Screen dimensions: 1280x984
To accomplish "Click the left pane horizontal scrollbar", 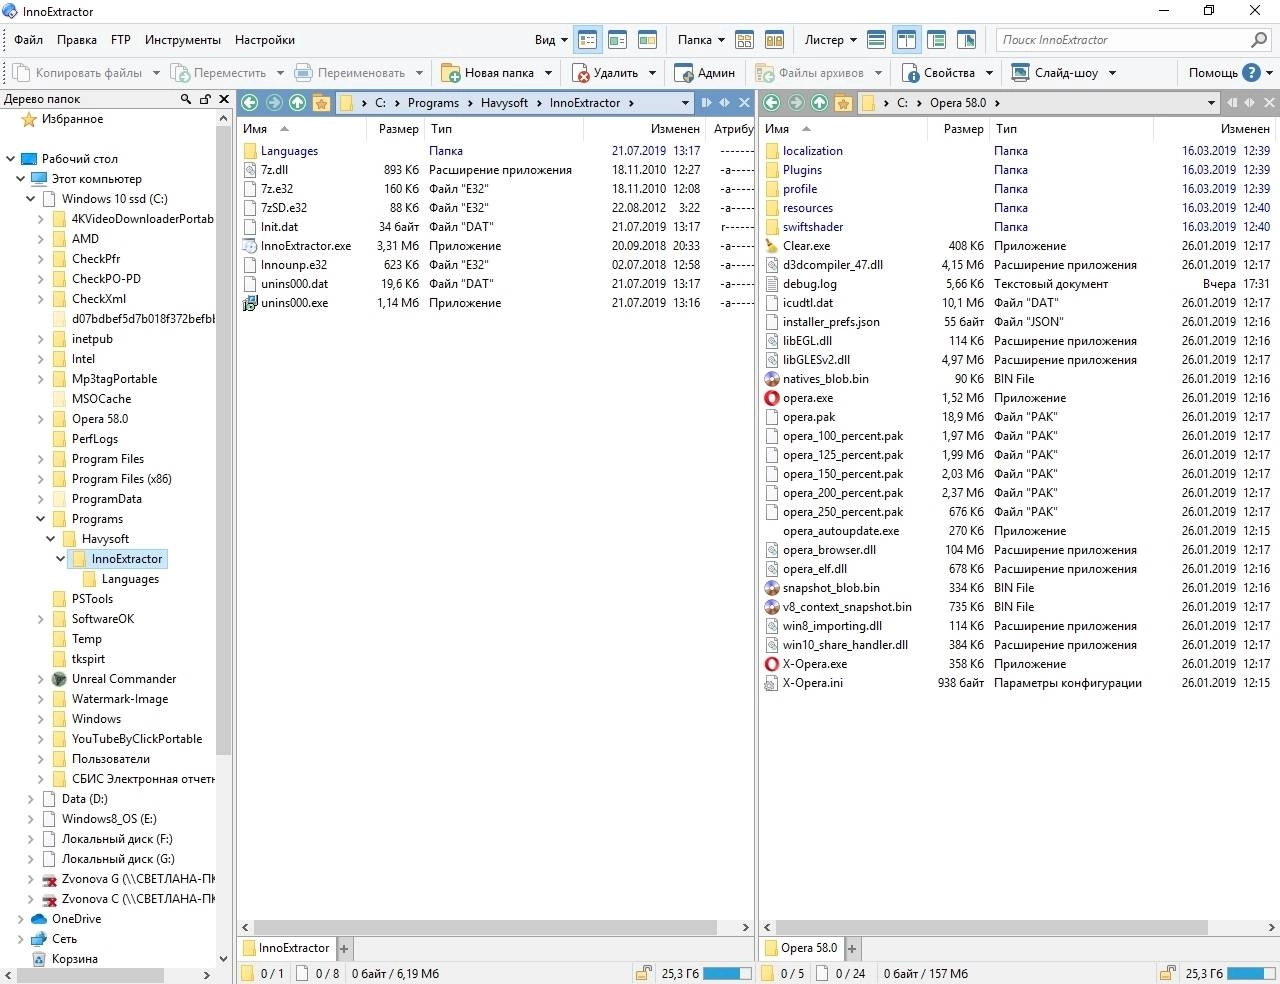I will point(483,927).
